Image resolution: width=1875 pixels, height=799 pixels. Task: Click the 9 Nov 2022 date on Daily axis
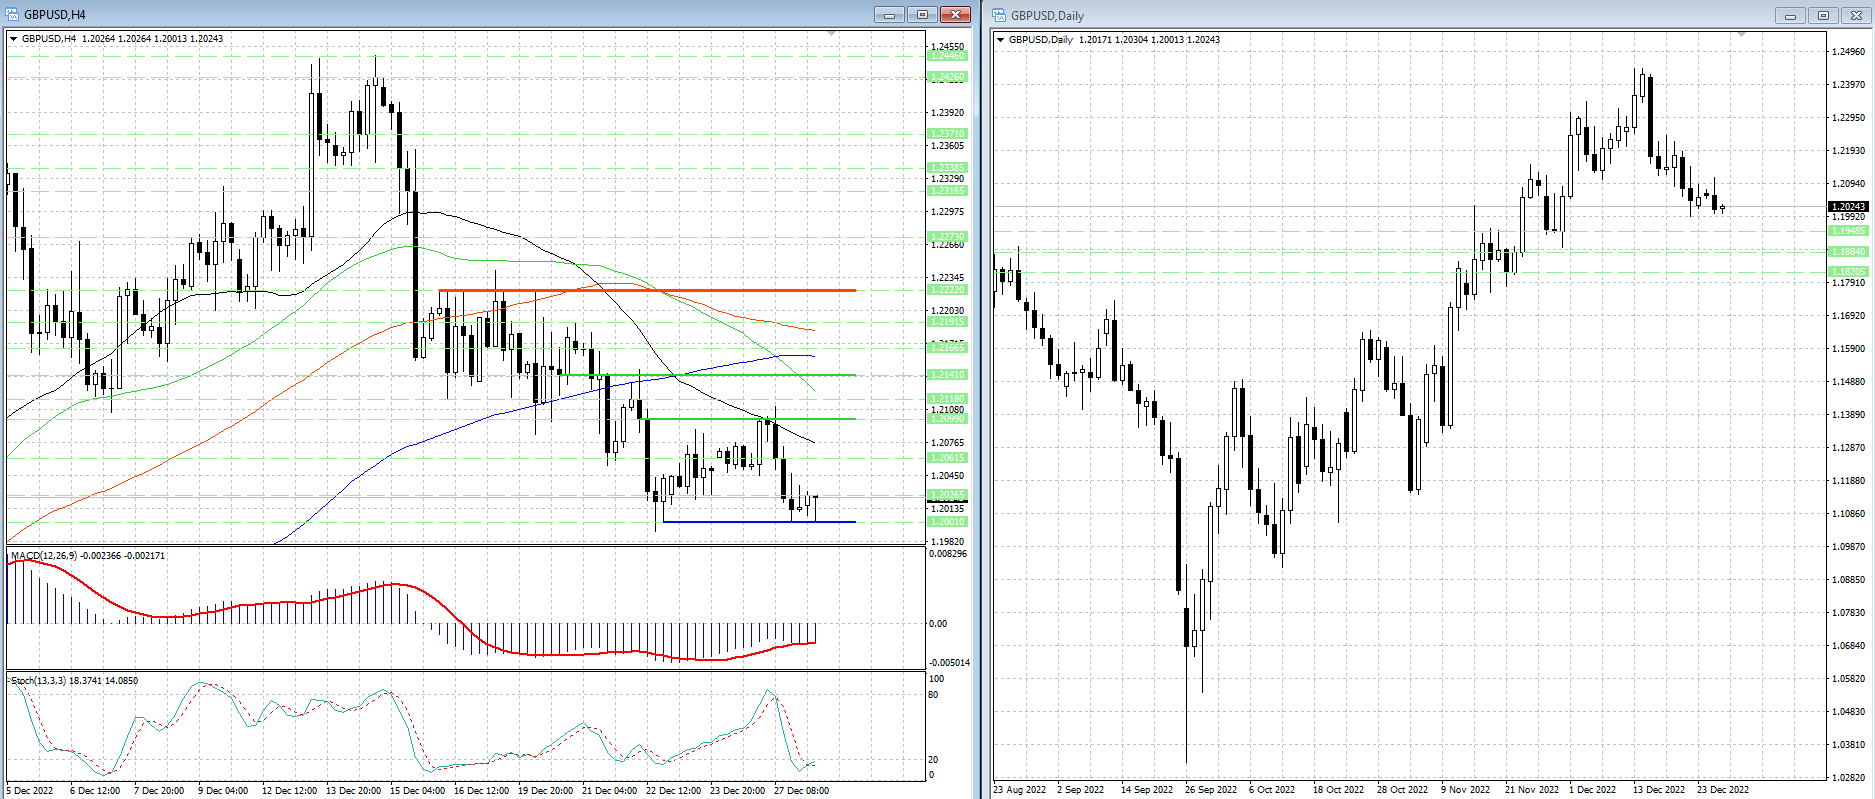click(1466, 790)
